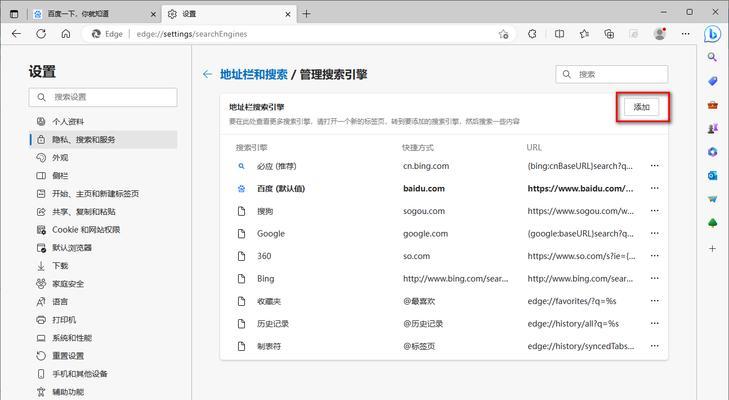This screenshot has height=400, width=729.
Task: Open the tab actions menu icon
Action: point(14,14)
